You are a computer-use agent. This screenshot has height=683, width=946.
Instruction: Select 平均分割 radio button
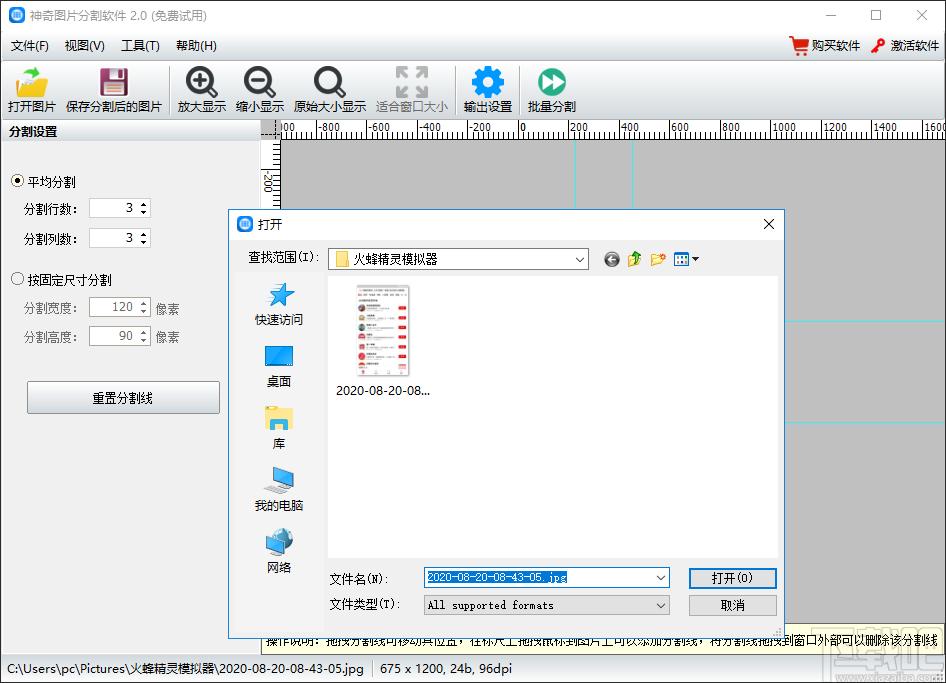point(17,181)
